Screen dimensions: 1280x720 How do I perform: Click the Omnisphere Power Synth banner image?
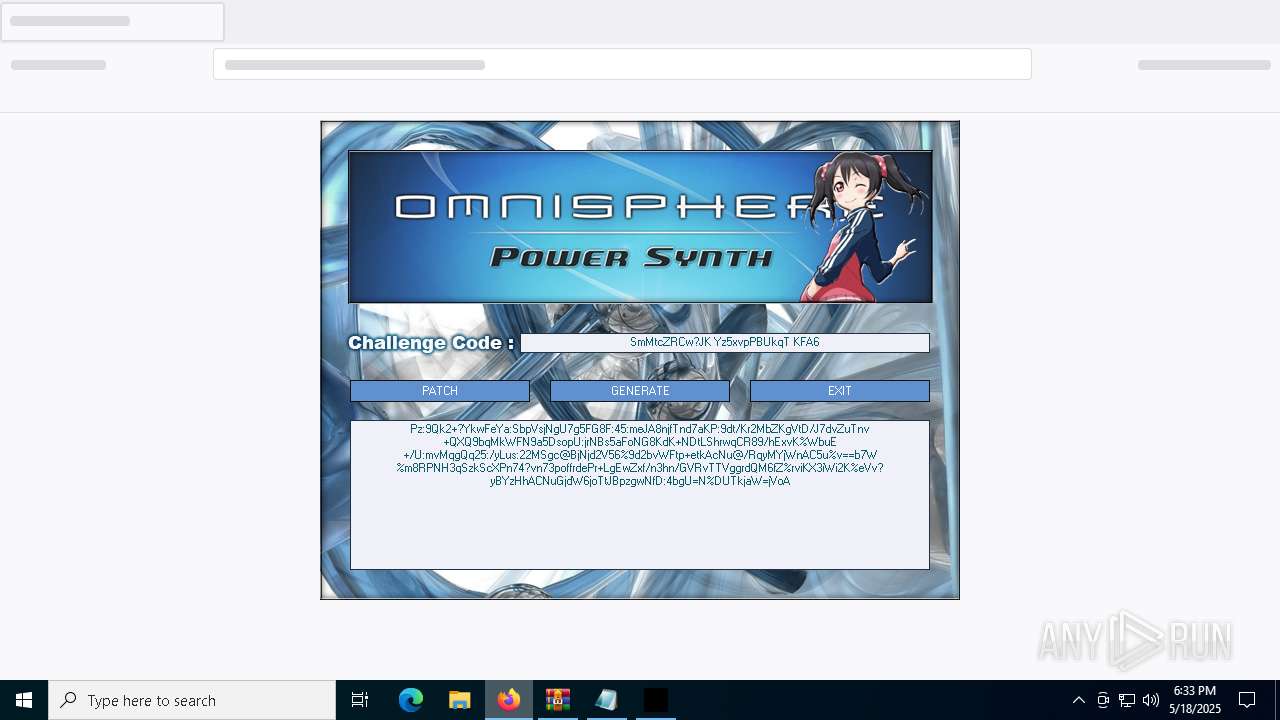[x=640, y=227]
